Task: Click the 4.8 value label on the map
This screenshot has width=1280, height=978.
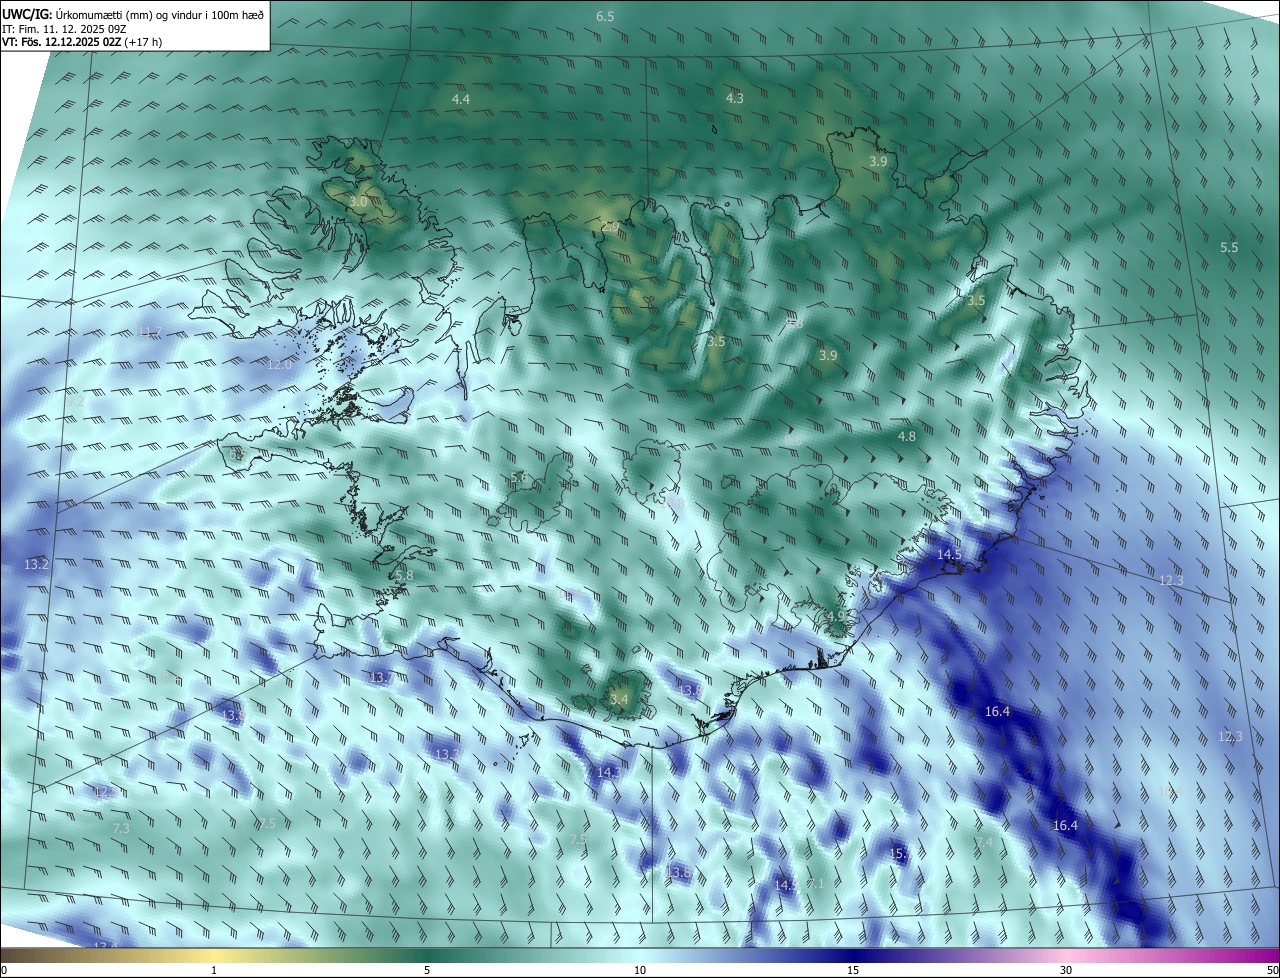Action: 907,437
